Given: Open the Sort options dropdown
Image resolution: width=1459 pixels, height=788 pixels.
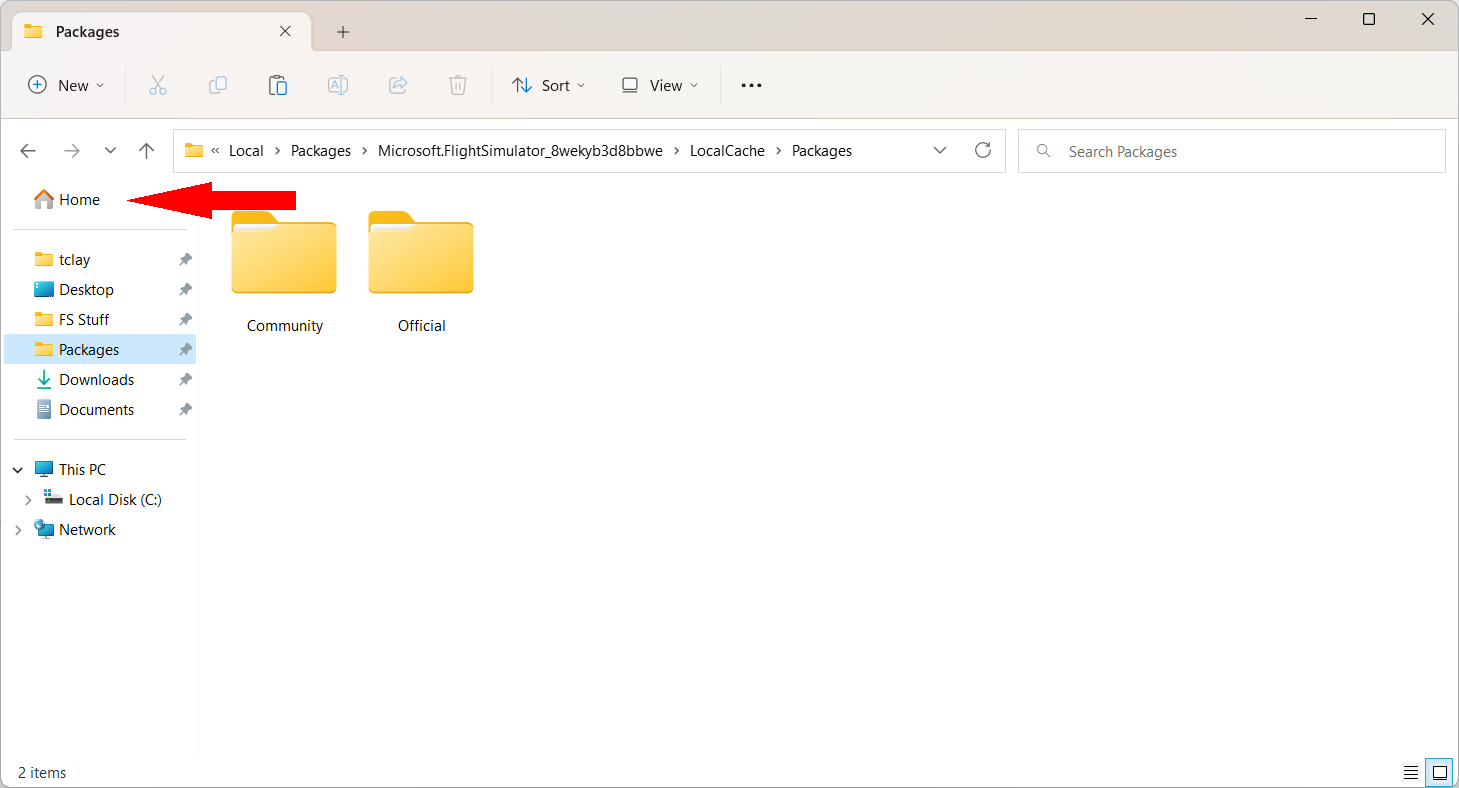Looking at the screenshot, I should point(549,85).
